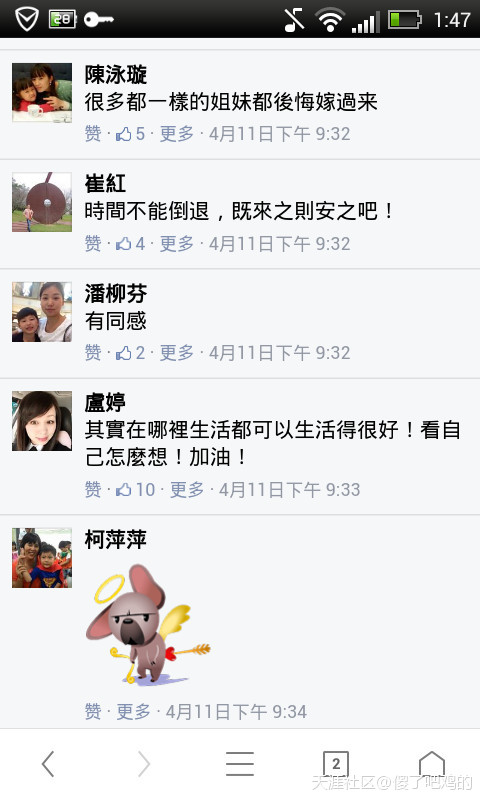Tap the browser forward arrow
The image size is (480, 800).
[x=144, y=764]
